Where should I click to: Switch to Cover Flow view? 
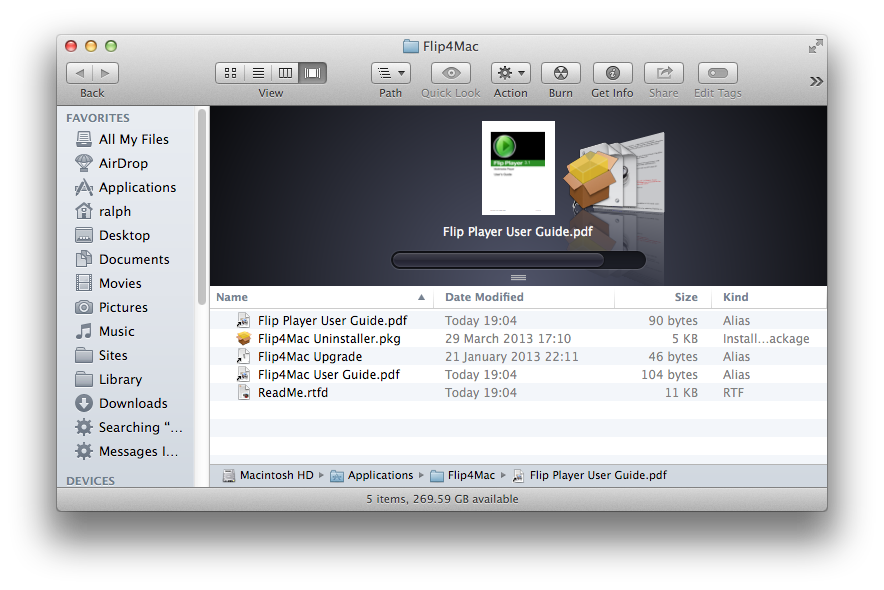pyautogui.click(x=312, y=73)
